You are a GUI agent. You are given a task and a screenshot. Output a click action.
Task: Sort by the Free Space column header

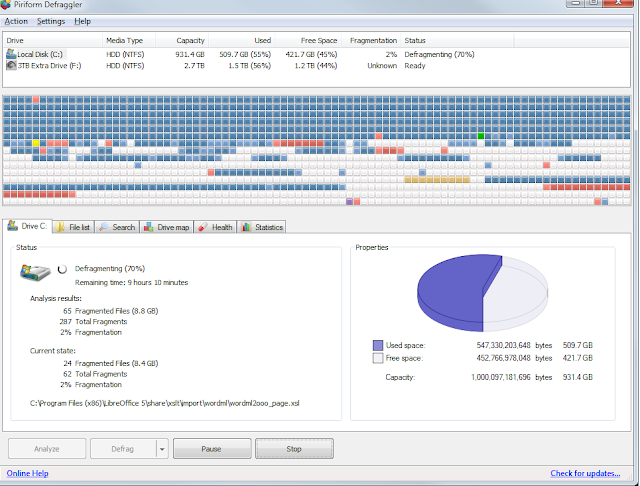(308, 40)
